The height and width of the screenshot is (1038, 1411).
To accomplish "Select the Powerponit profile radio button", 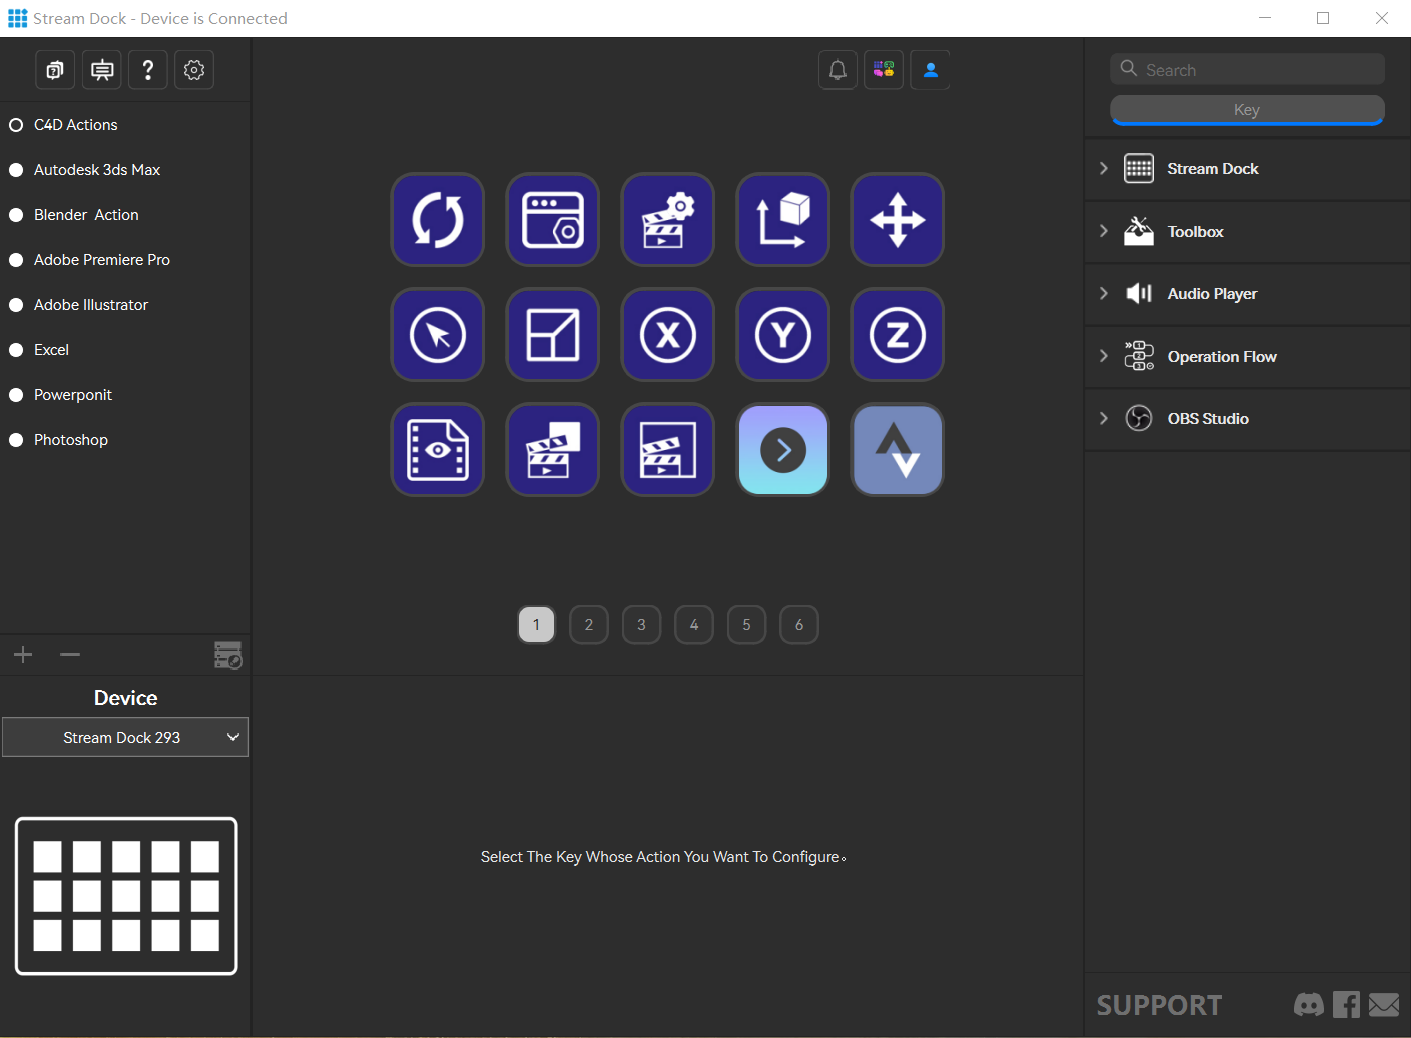I will pos(16,395).
